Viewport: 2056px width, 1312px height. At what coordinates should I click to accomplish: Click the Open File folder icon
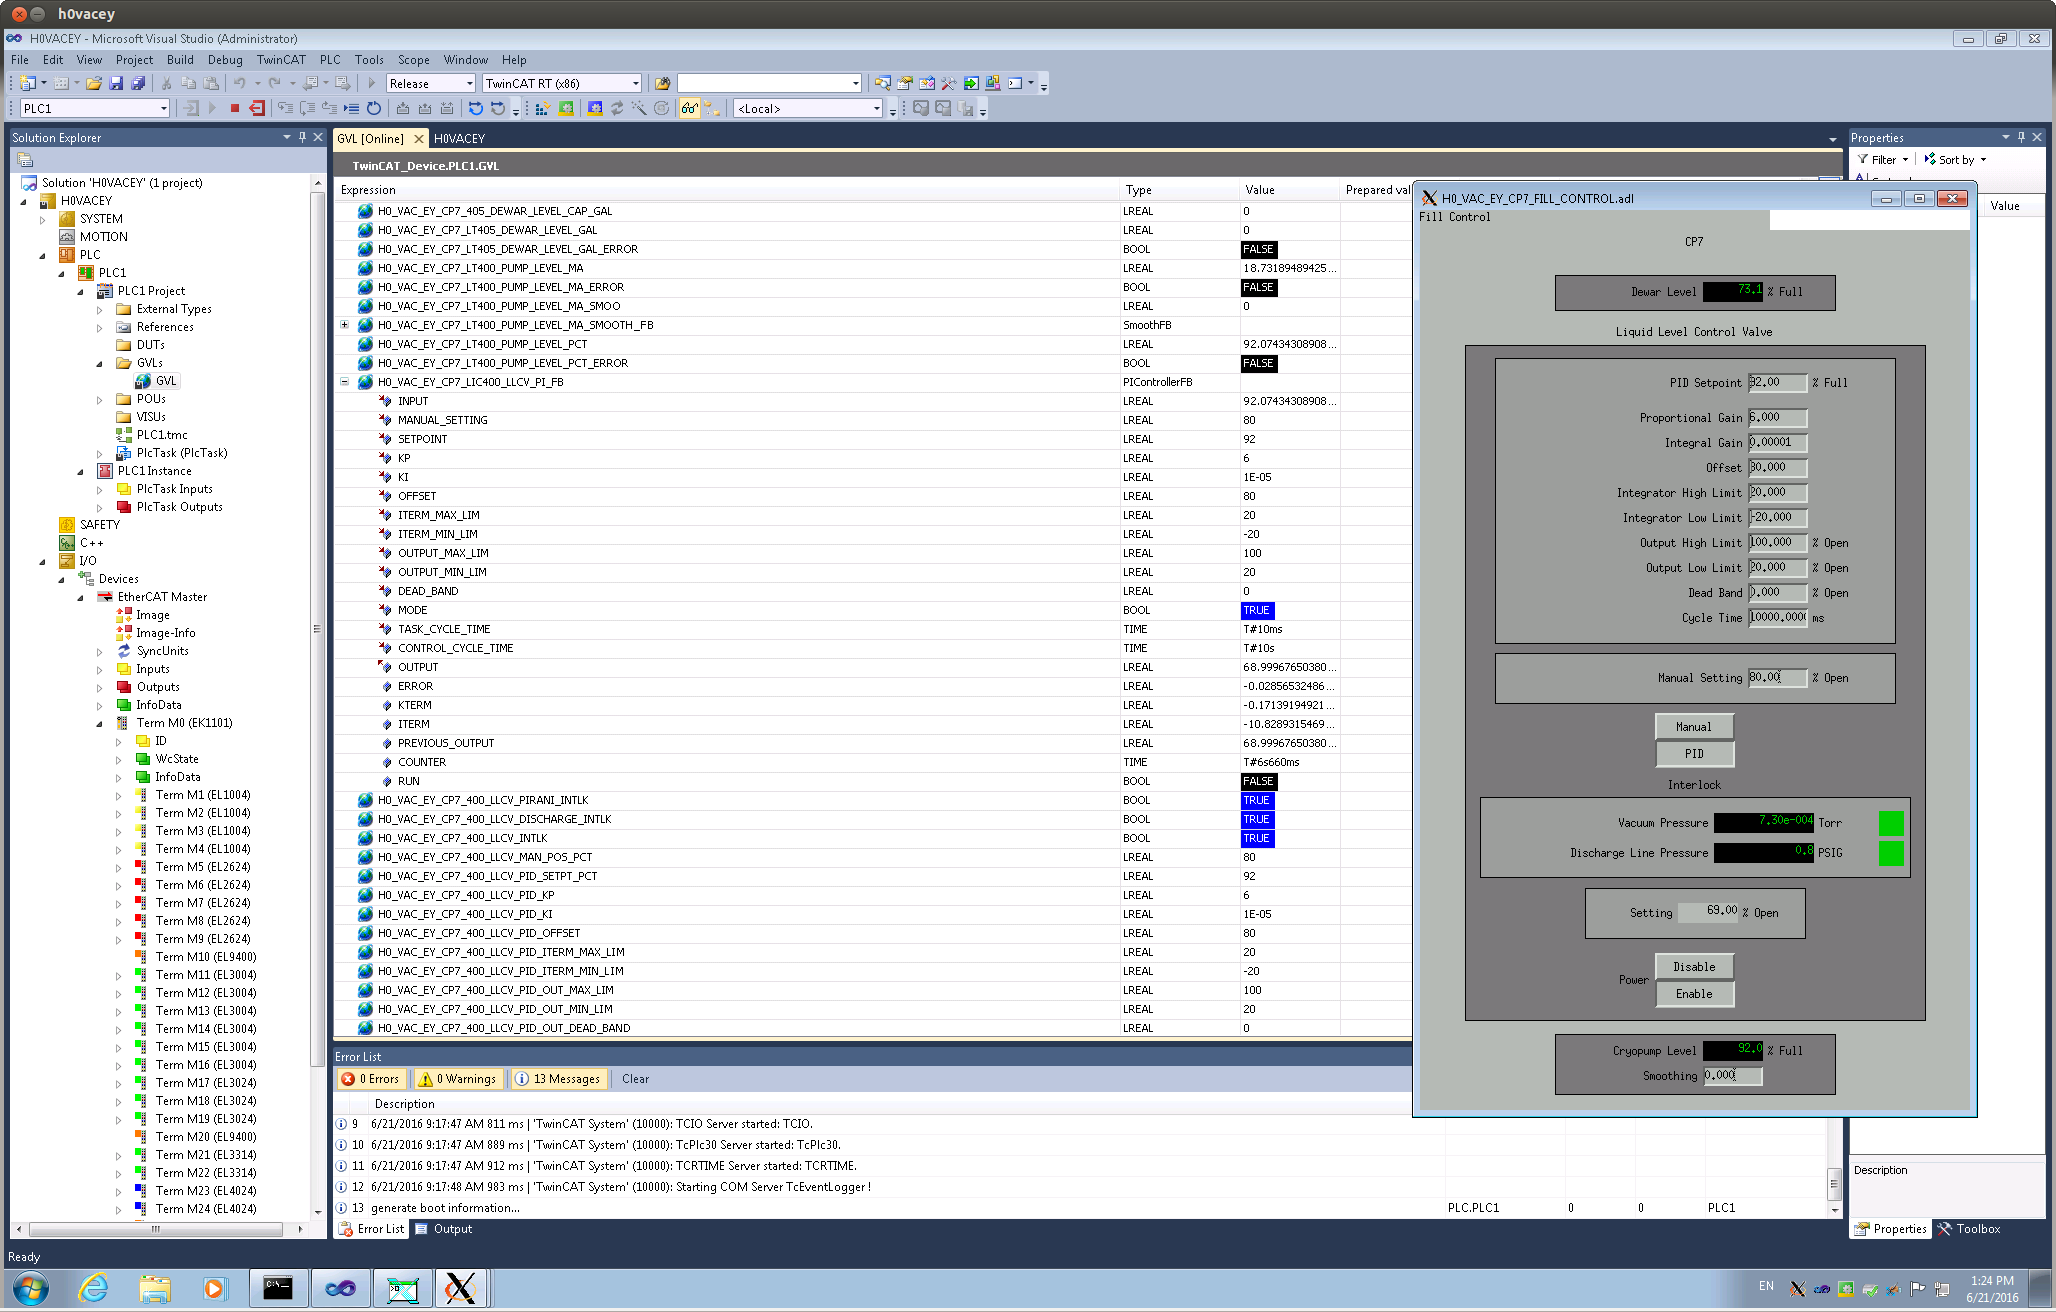click(x=94, y=83)
